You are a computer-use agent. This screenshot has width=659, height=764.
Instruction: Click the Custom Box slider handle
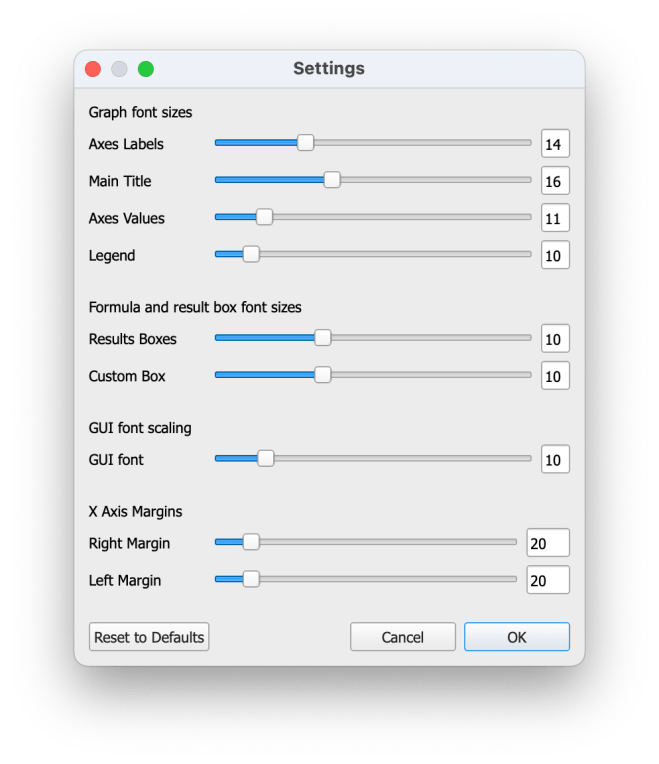(x=322, y=375)
